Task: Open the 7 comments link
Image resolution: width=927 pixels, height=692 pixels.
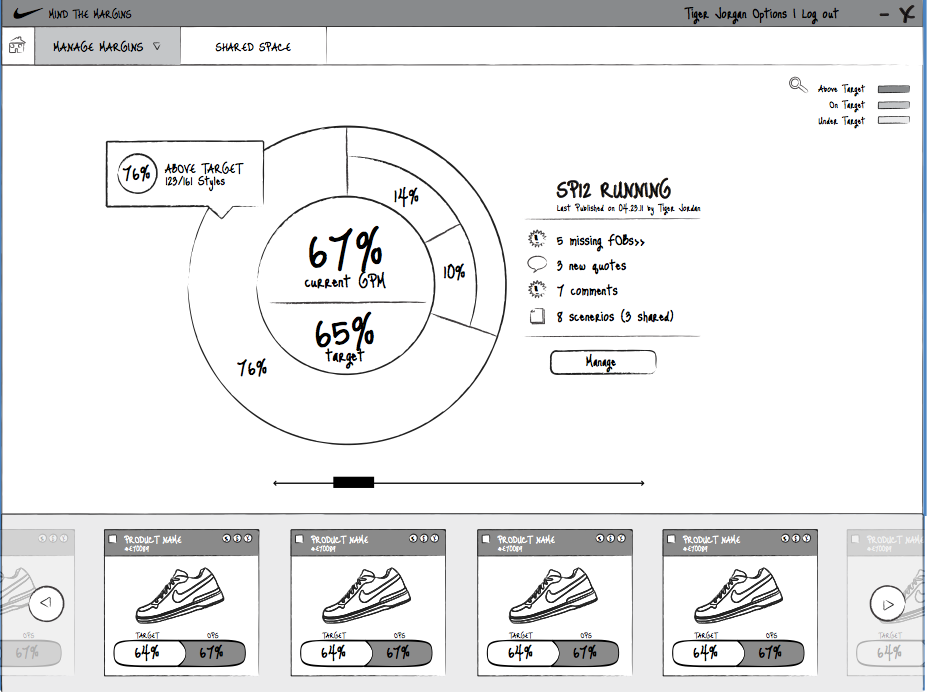Action: pyautogui.click(x=586, y=291)
